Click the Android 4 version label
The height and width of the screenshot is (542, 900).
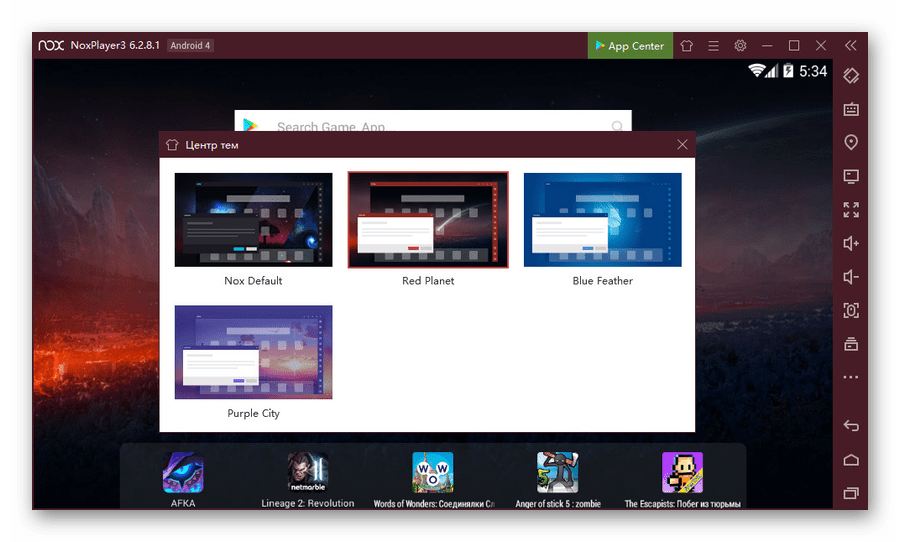(190, 45)
